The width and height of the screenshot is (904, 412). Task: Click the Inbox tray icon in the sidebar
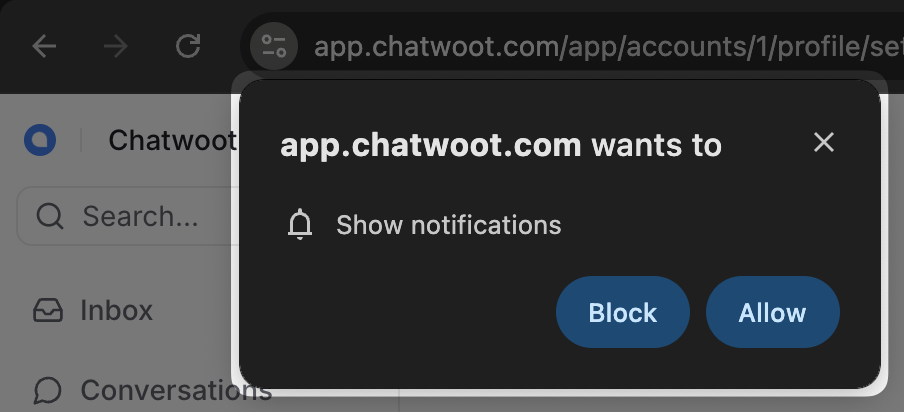coord(48,310)
